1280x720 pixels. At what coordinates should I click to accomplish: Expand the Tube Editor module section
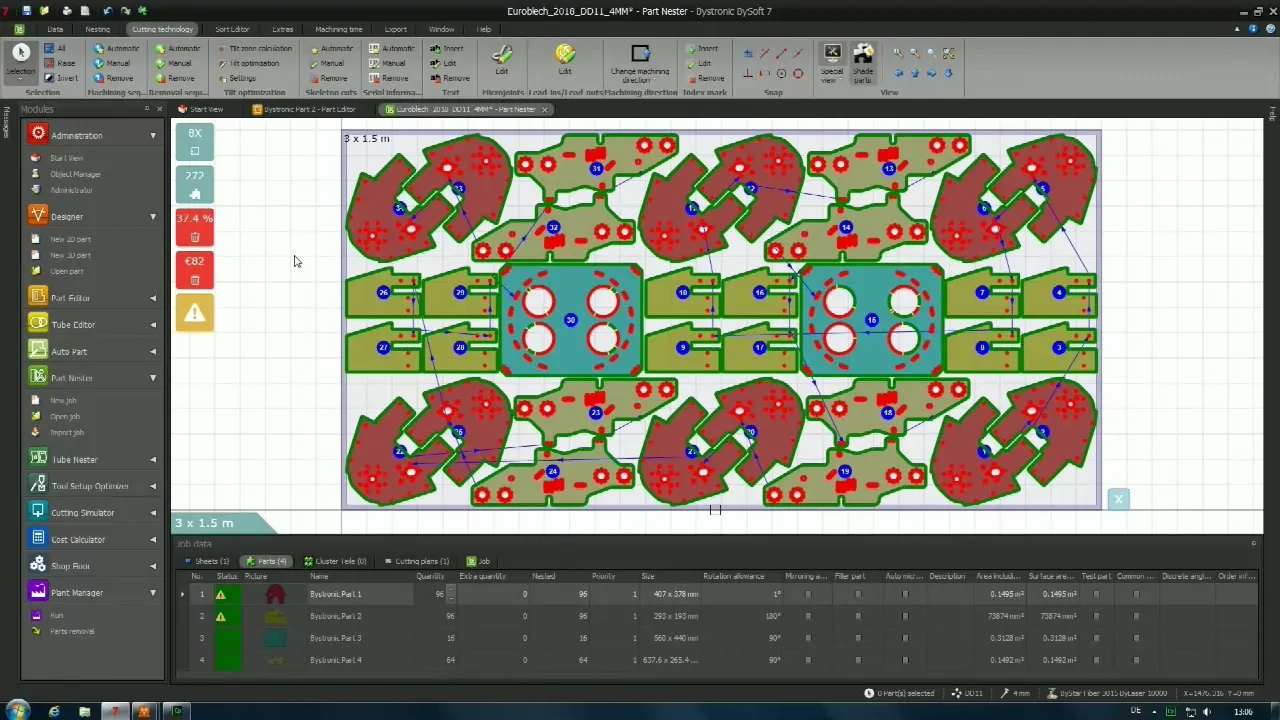point(153,325)
